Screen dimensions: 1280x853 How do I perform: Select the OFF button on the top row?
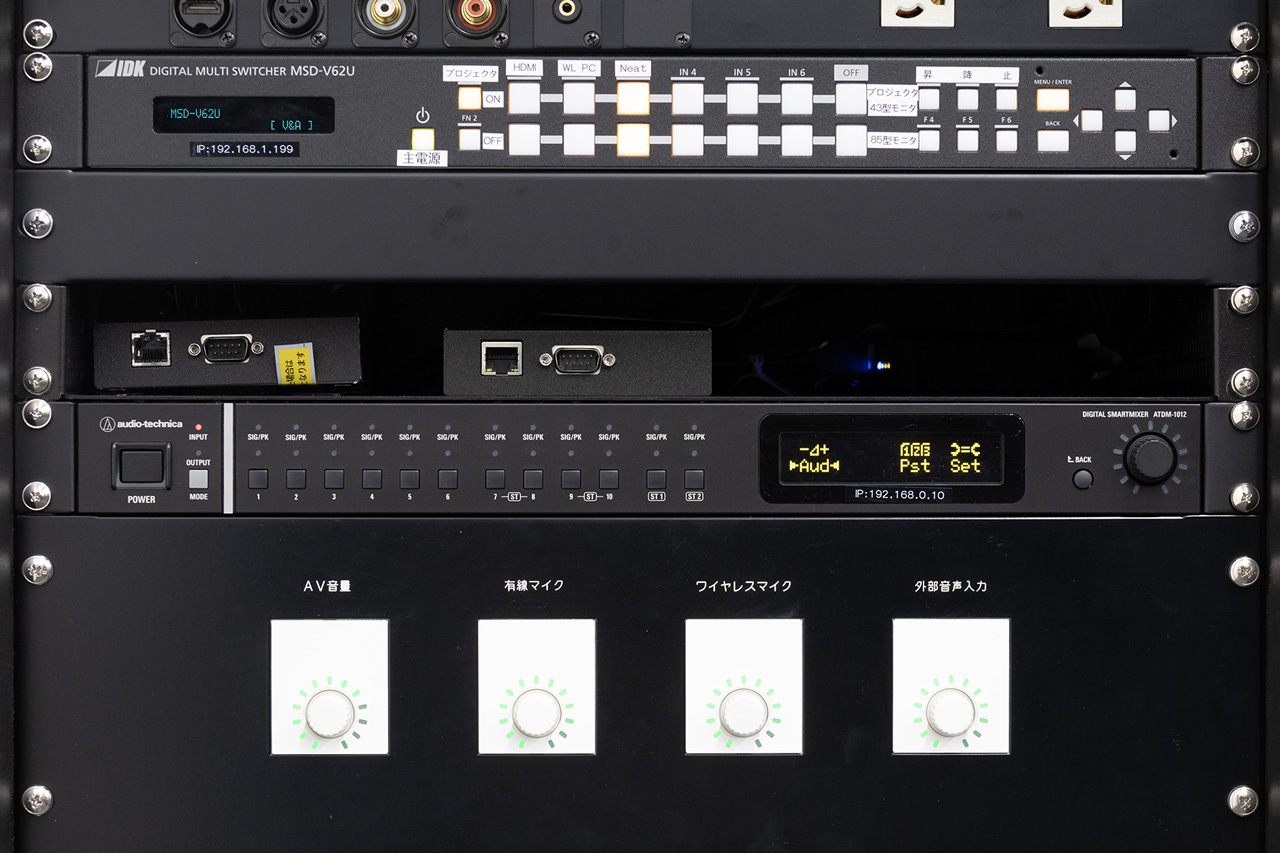(x=851, y=98)
